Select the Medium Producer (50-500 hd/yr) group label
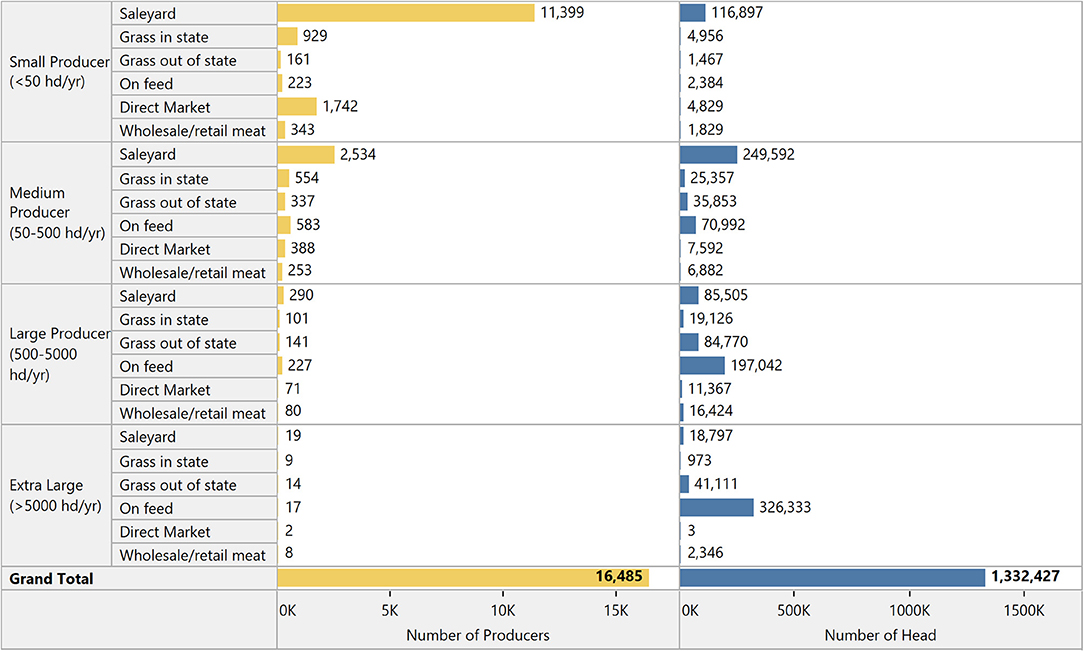Viewport: 1084px width, 651px height. click(x=57, y=213)
